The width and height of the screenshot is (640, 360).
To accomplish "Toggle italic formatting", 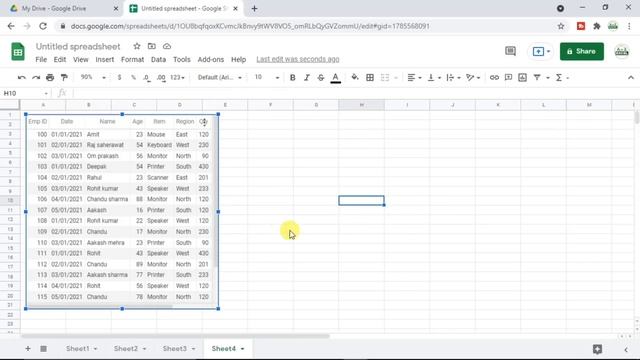I will 307,78.
